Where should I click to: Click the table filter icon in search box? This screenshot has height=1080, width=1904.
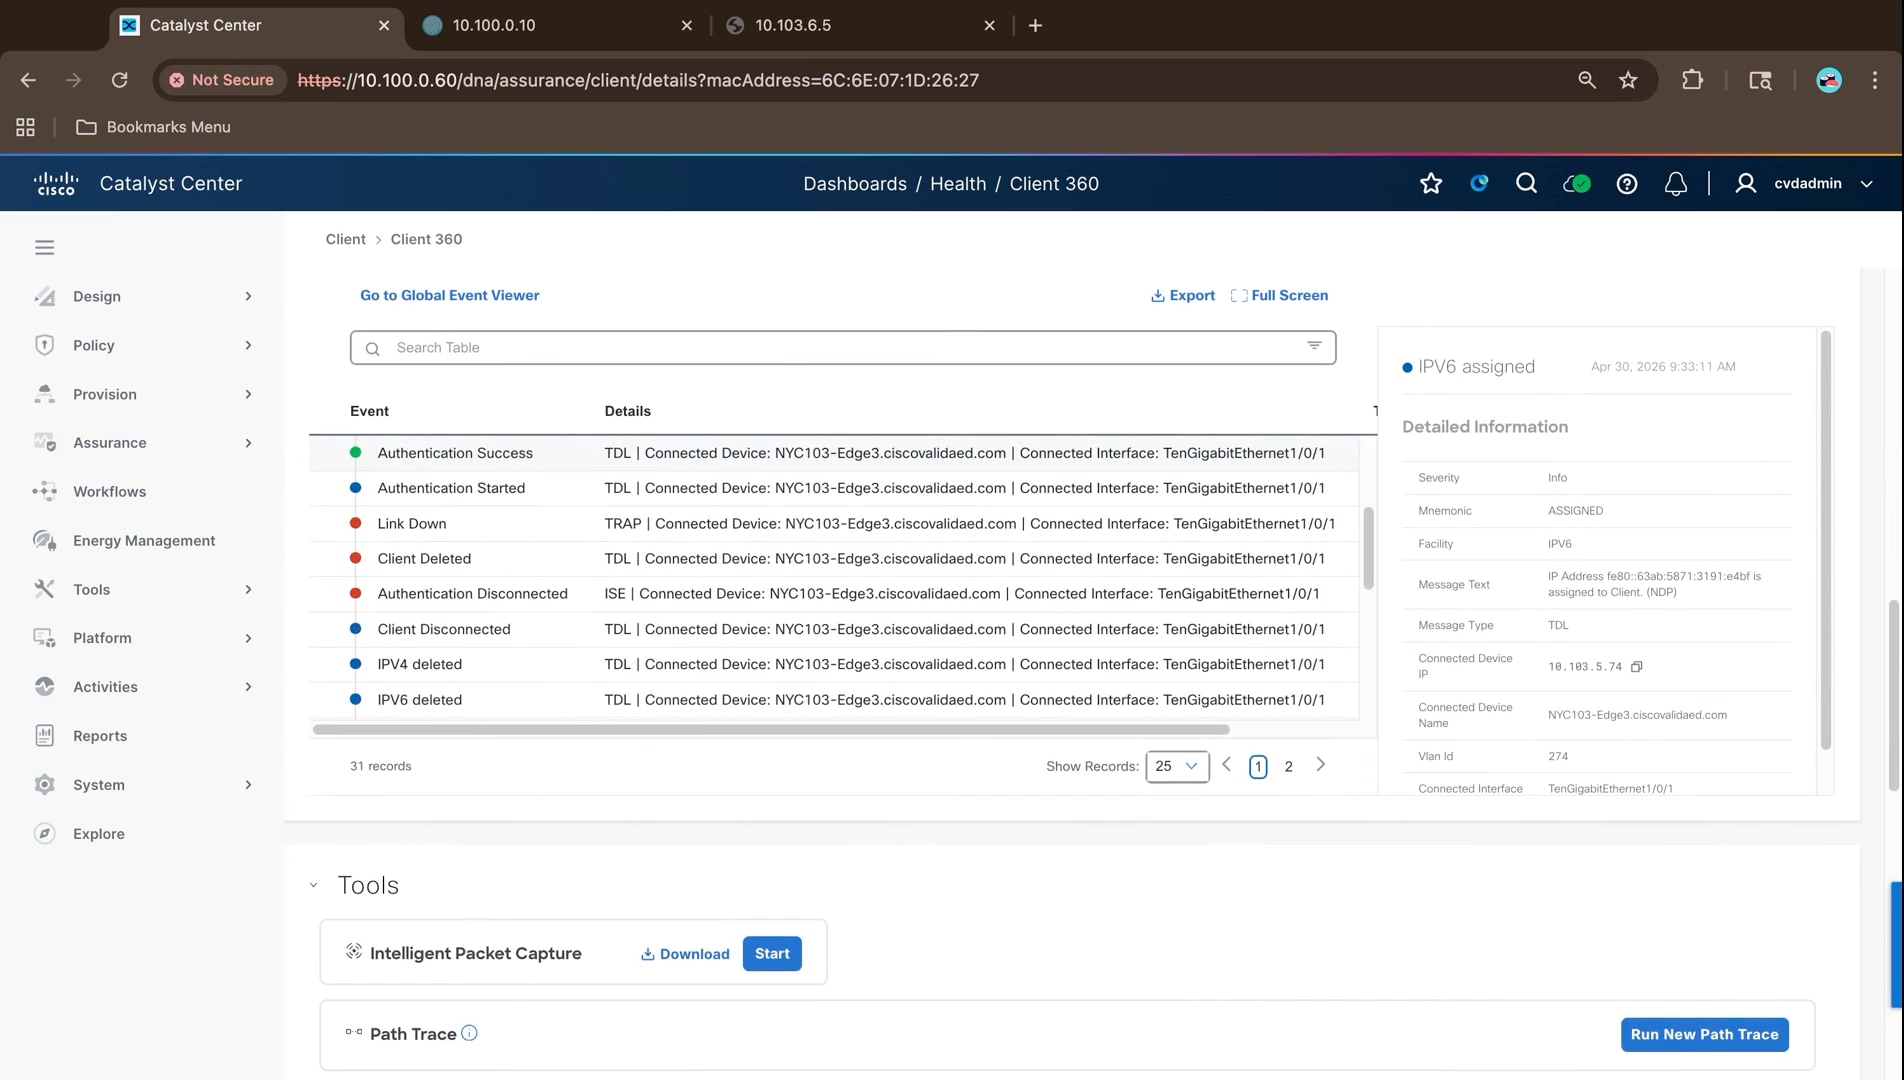pos(1314,346)
